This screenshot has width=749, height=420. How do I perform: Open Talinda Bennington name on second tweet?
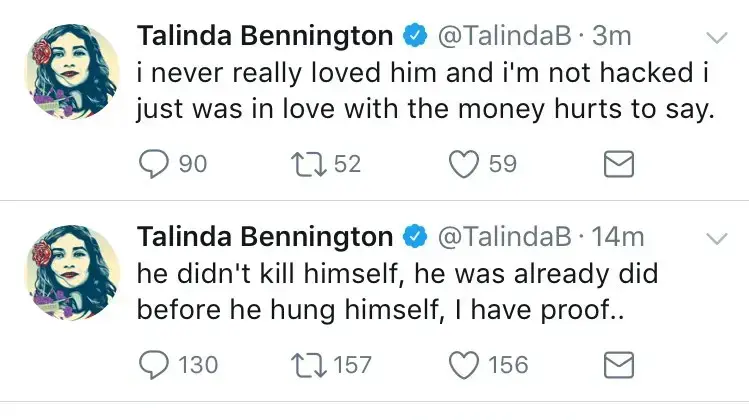265,237
